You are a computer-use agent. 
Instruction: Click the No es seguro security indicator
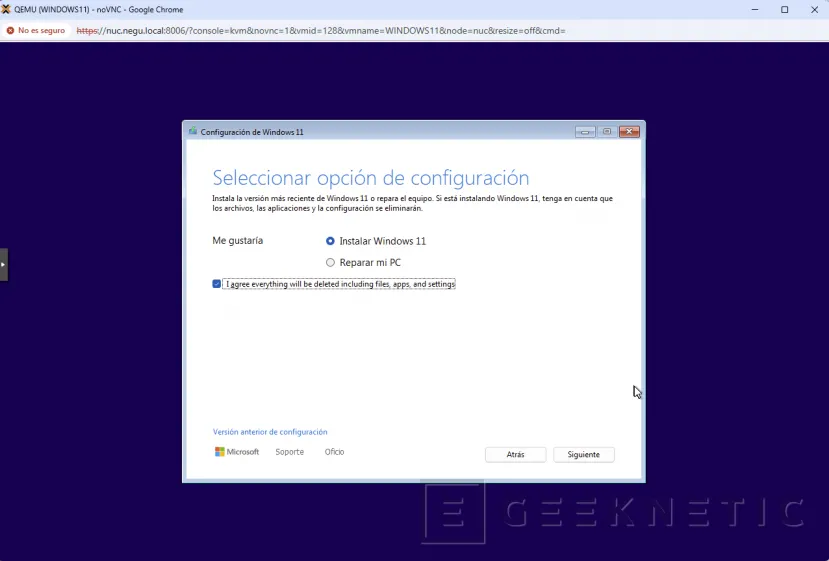[35, 31]
